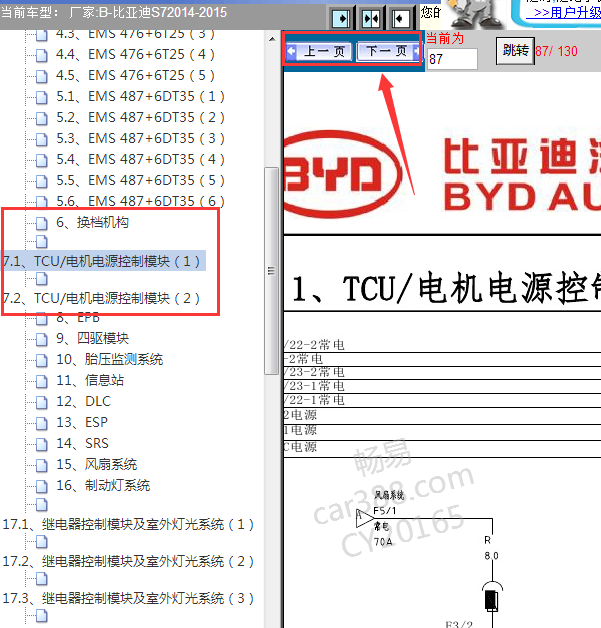
Task: Click page icon beside 5.2、EMS 487+6DT35
Action: pos(42,118)
